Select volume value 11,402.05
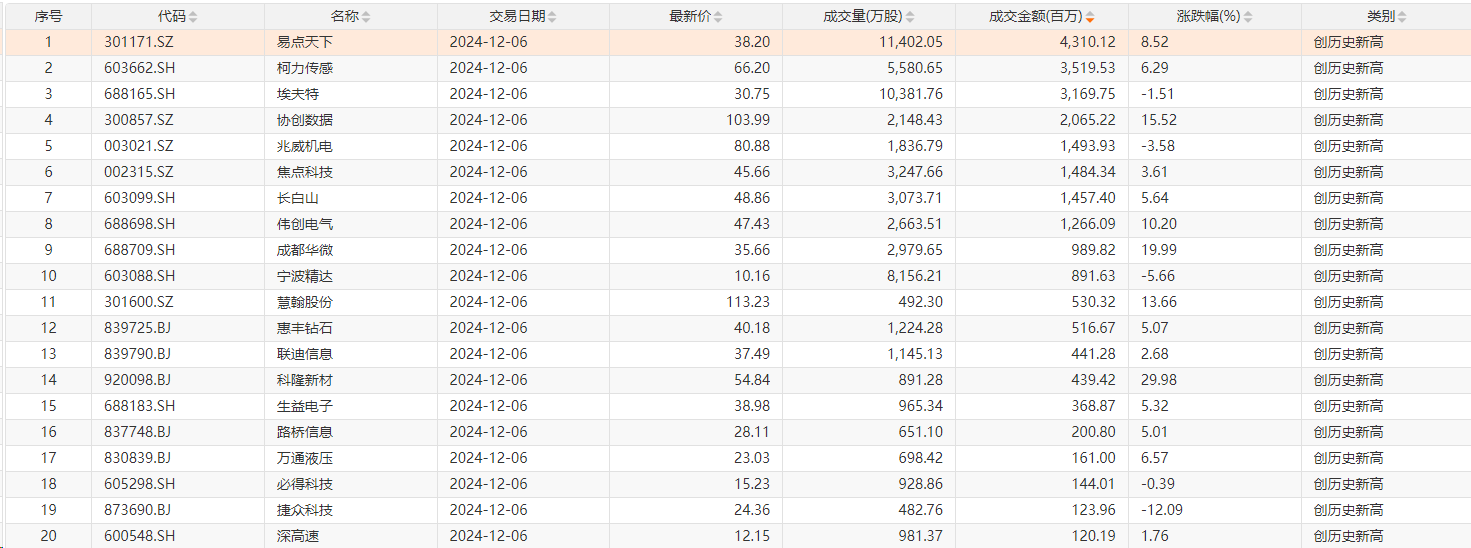The width and height of the screenshot is (1471, 548). (x=910, y=42)
